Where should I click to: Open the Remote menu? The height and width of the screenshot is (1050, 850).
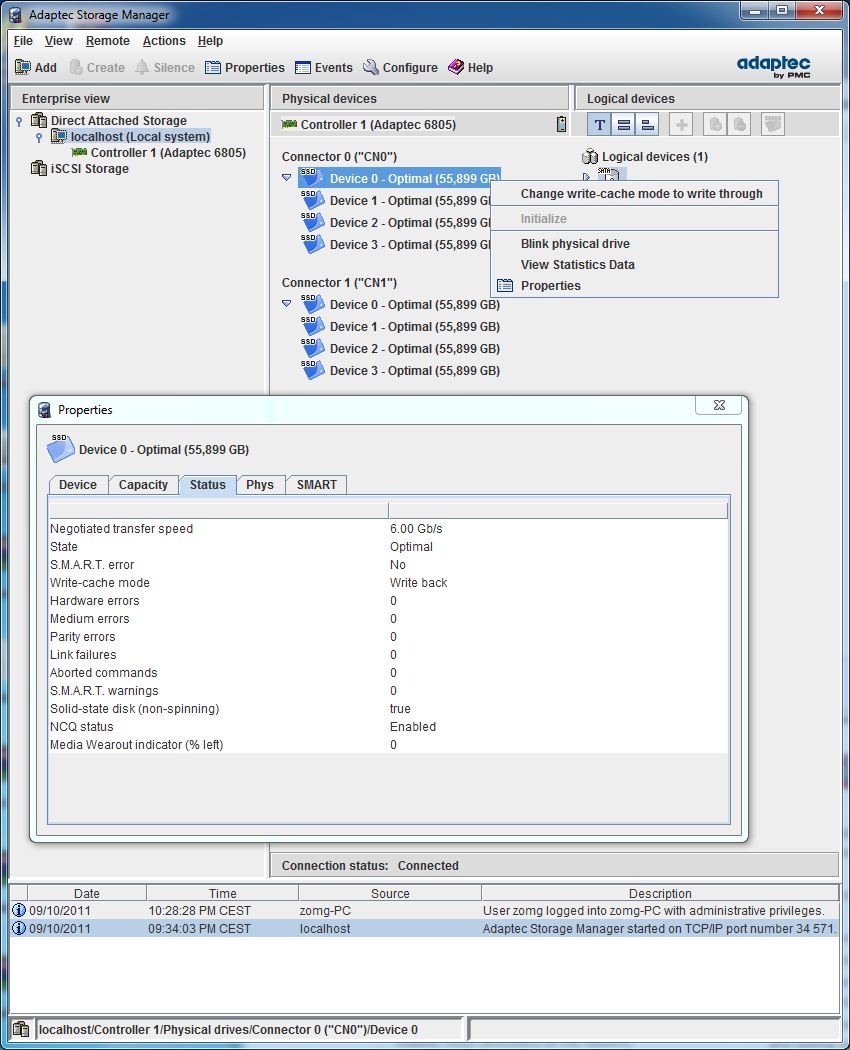(108, 41)
